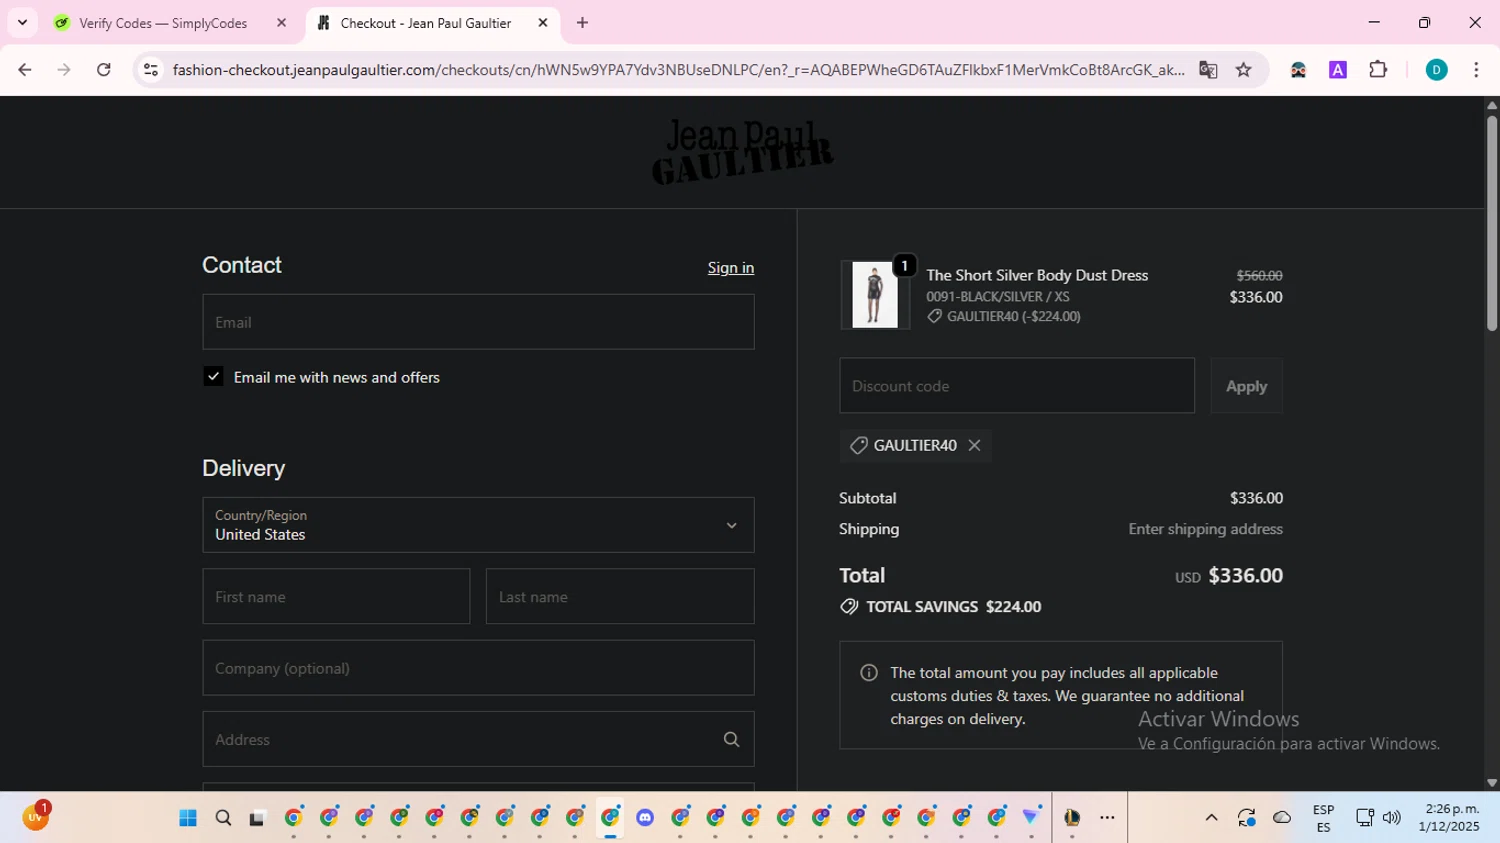Open the tab search dropdown chevron

pyautogui.click(x=22, y=23)
